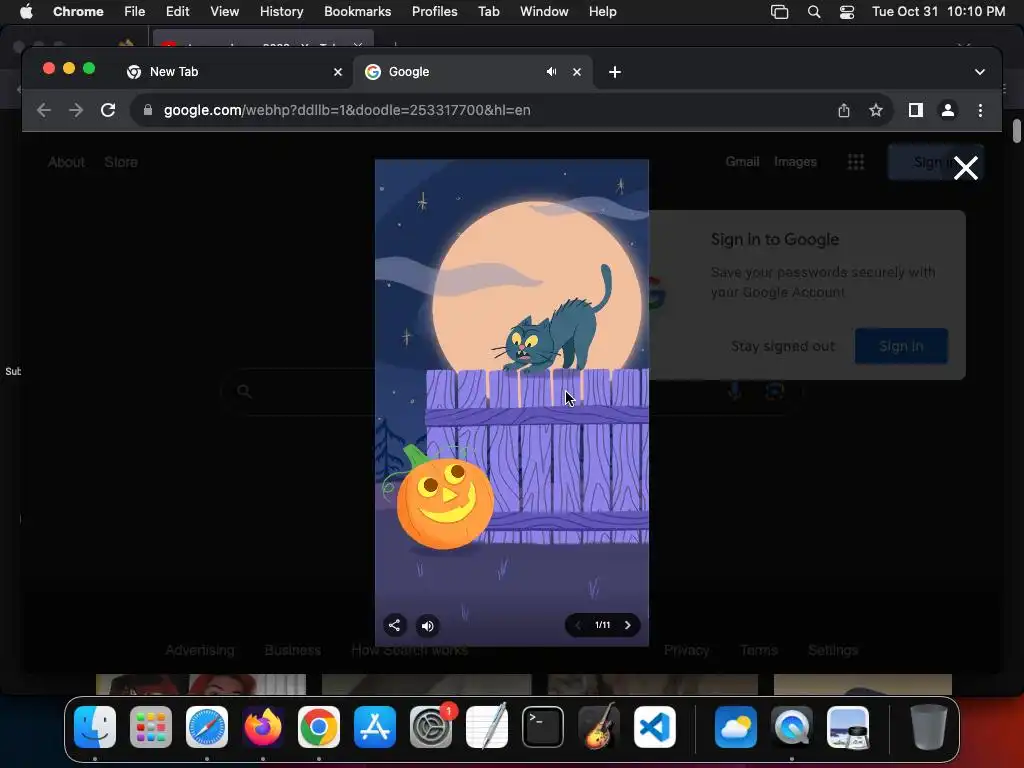Open the File menu
The width and height of the screenshot is (1024, 768).
pyautogui.click(x=135, y=11)
